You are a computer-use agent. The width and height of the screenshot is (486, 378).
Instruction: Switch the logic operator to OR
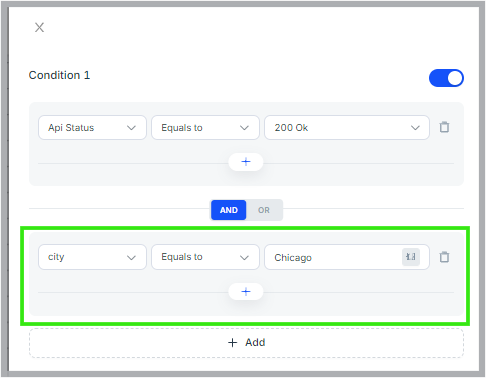point(264,210)
